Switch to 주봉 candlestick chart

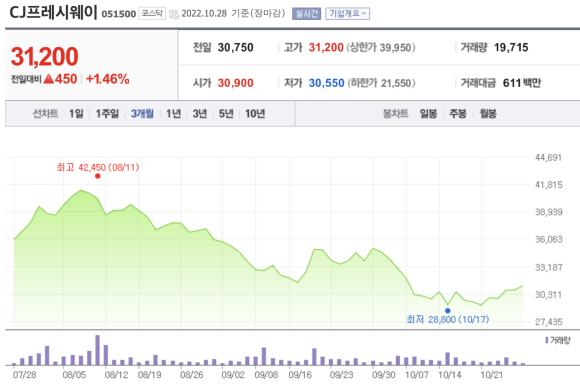click(458, 114)
